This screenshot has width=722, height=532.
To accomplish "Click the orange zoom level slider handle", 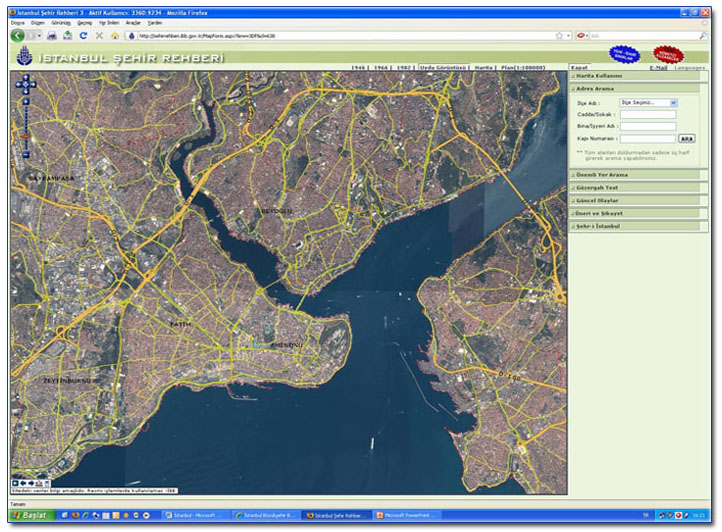I will coord(26,138).
